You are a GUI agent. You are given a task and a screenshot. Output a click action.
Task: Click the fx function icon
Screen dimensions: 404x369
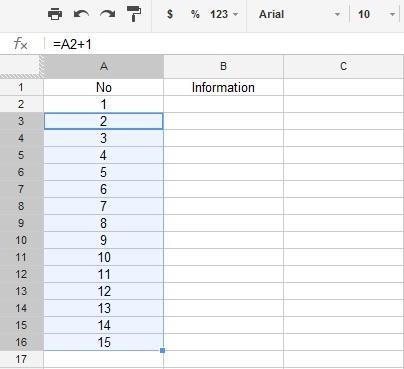click(x=21, y=44)
